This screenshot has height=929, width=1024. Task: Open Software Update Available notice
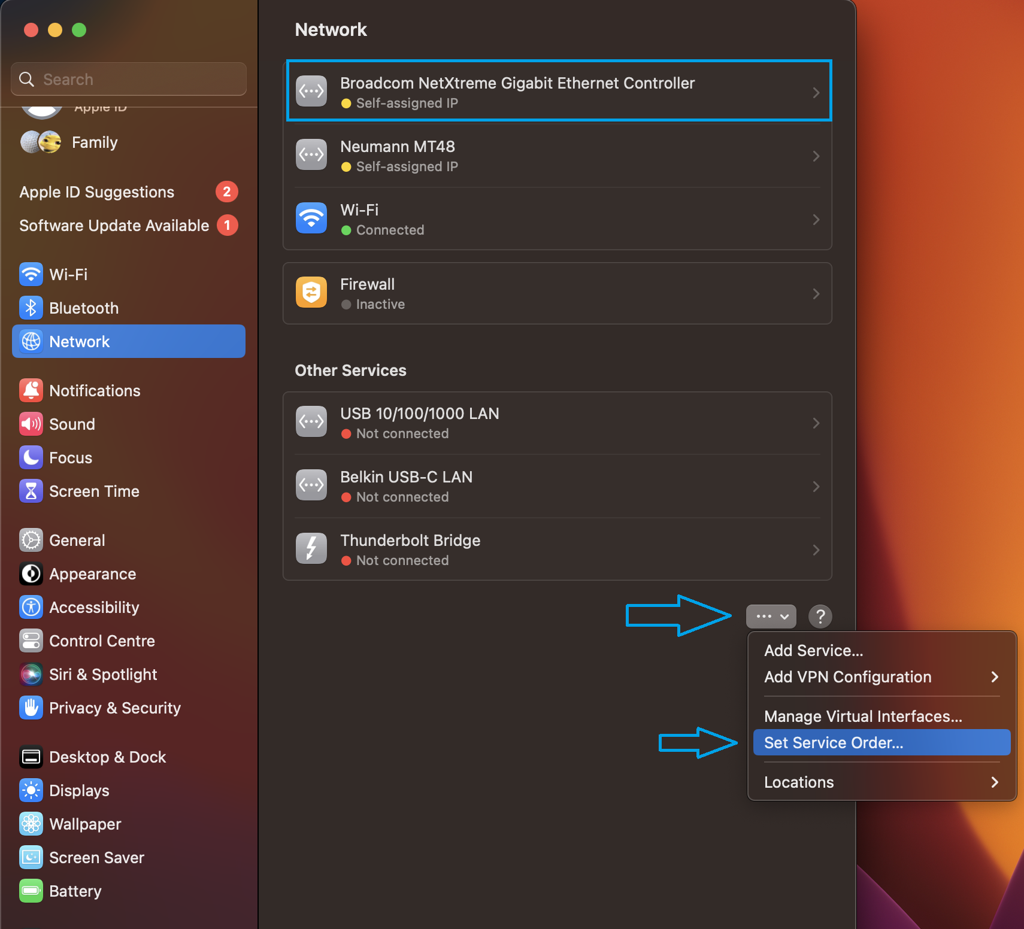[128, 225]
